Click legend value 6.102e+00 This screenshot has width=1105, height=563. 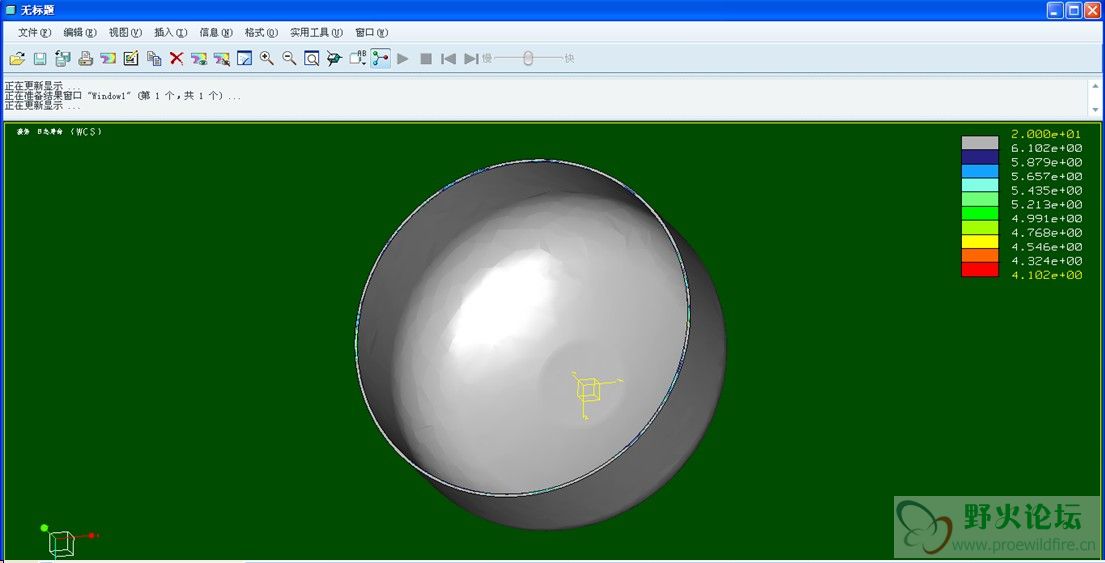[1047, 148]
